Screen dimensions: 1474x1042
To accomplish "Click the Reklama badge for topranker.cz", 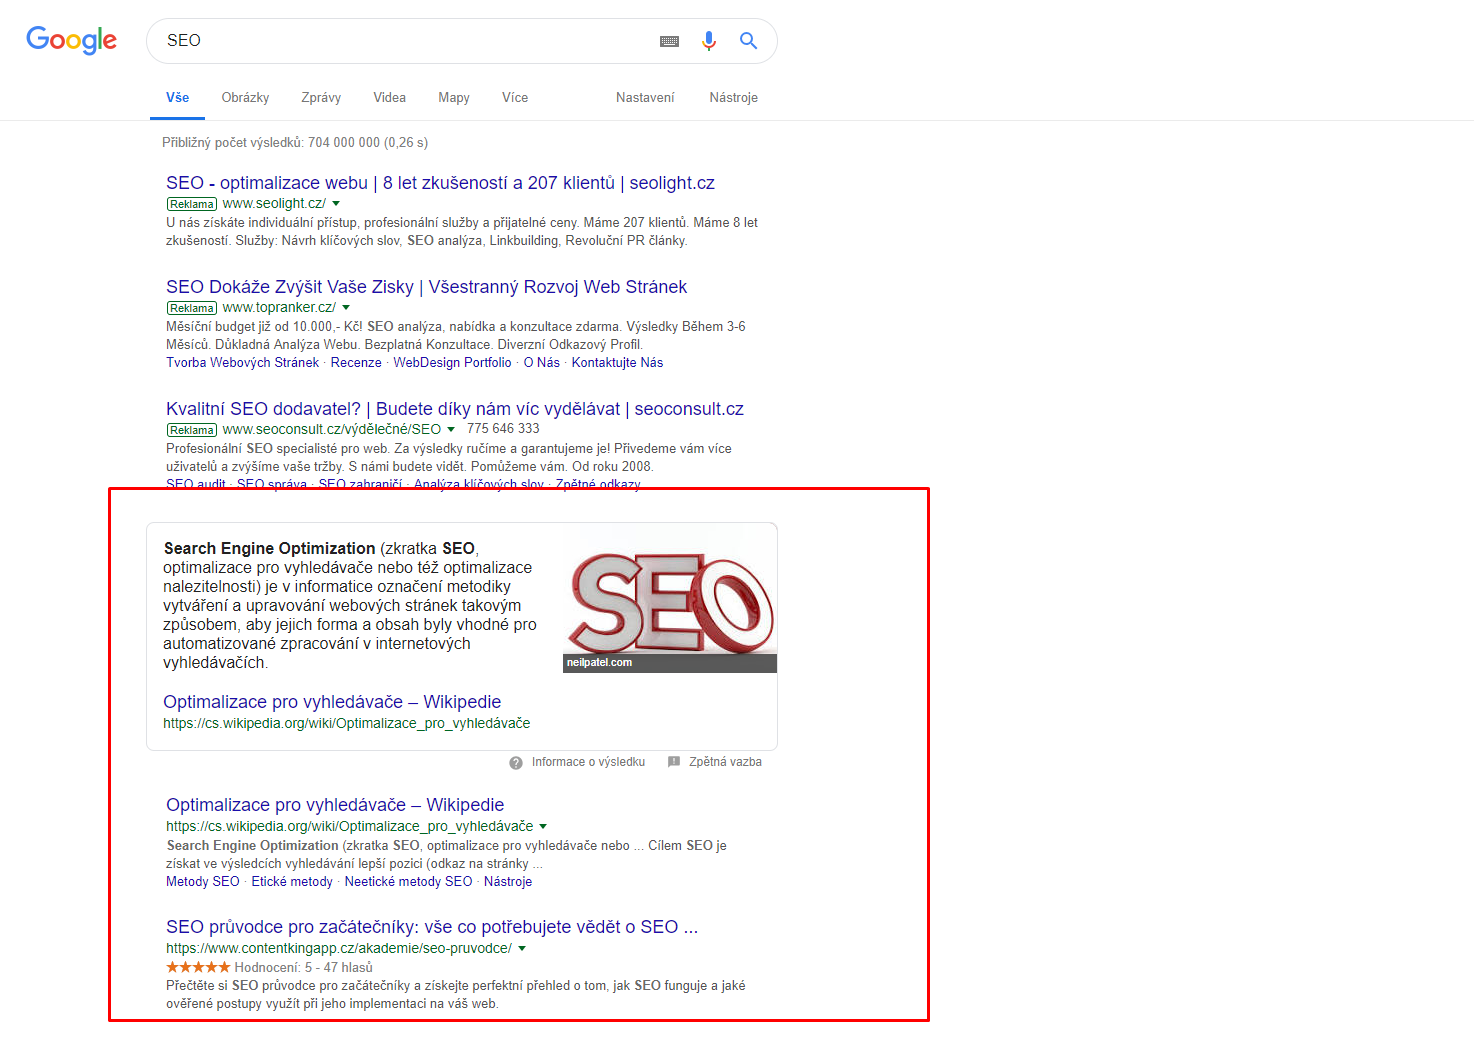I will pyautogui.click(x=192, y=308).
